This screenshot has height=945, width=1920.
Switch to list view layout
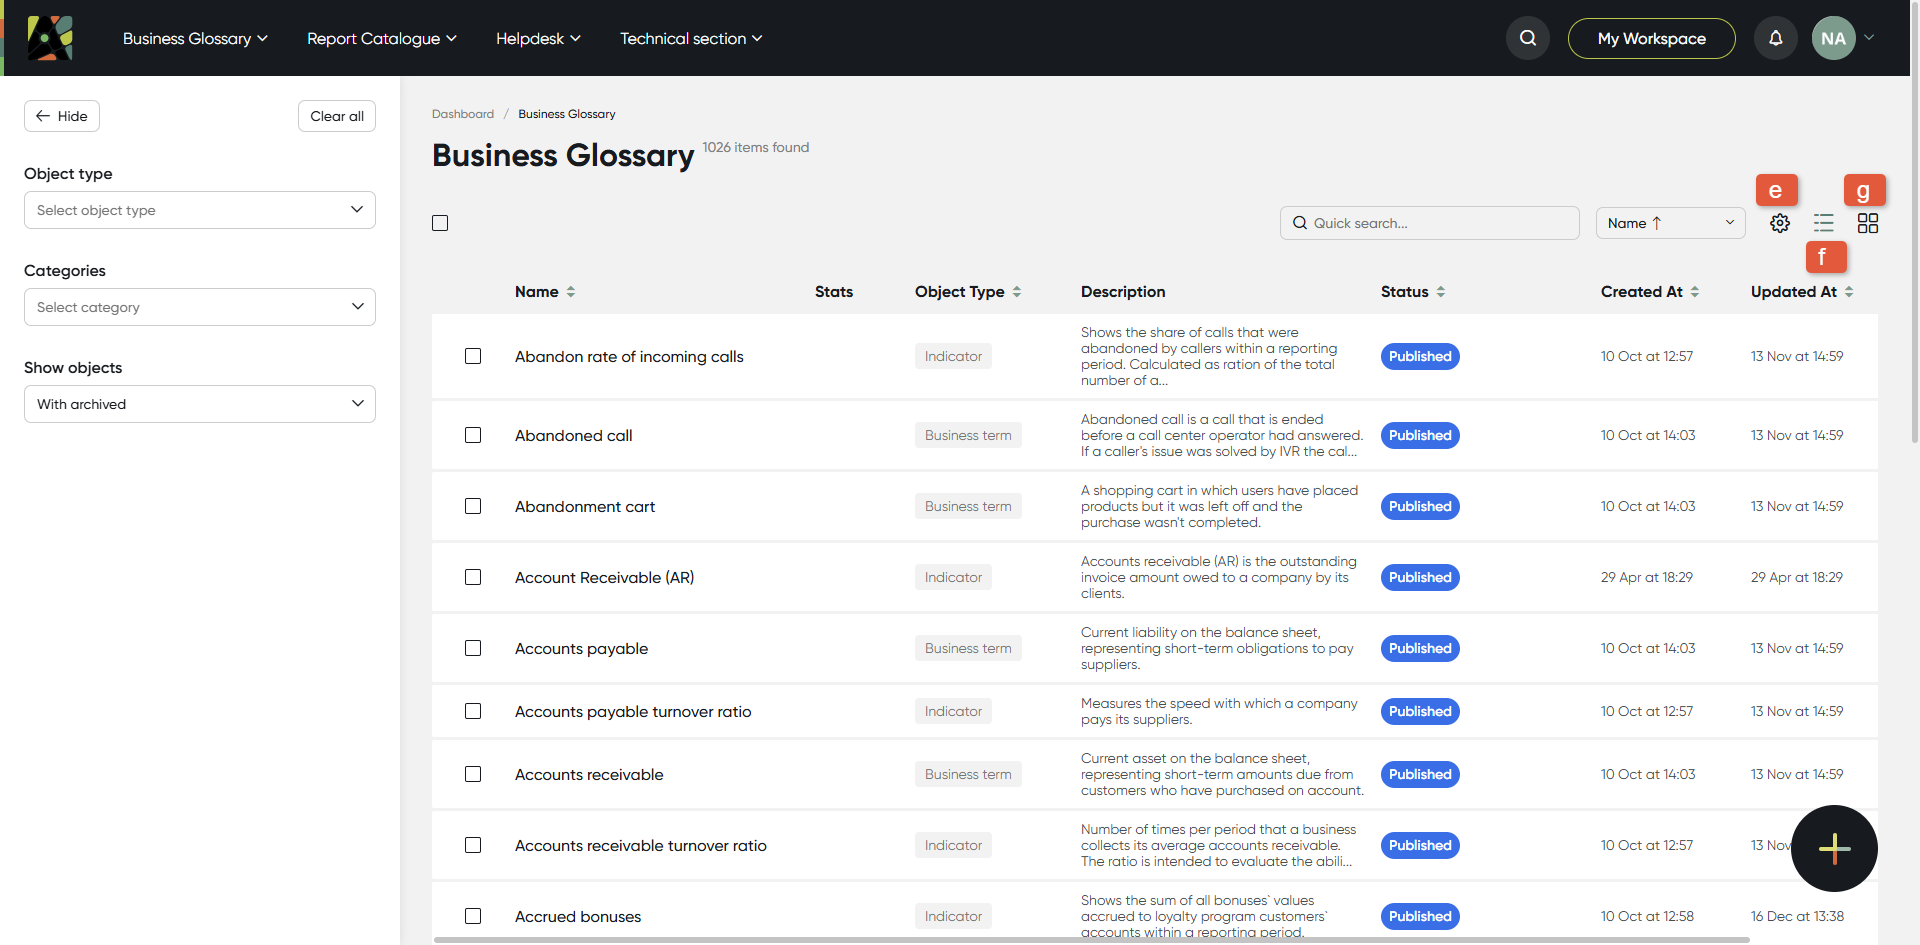click(1823, 223)
